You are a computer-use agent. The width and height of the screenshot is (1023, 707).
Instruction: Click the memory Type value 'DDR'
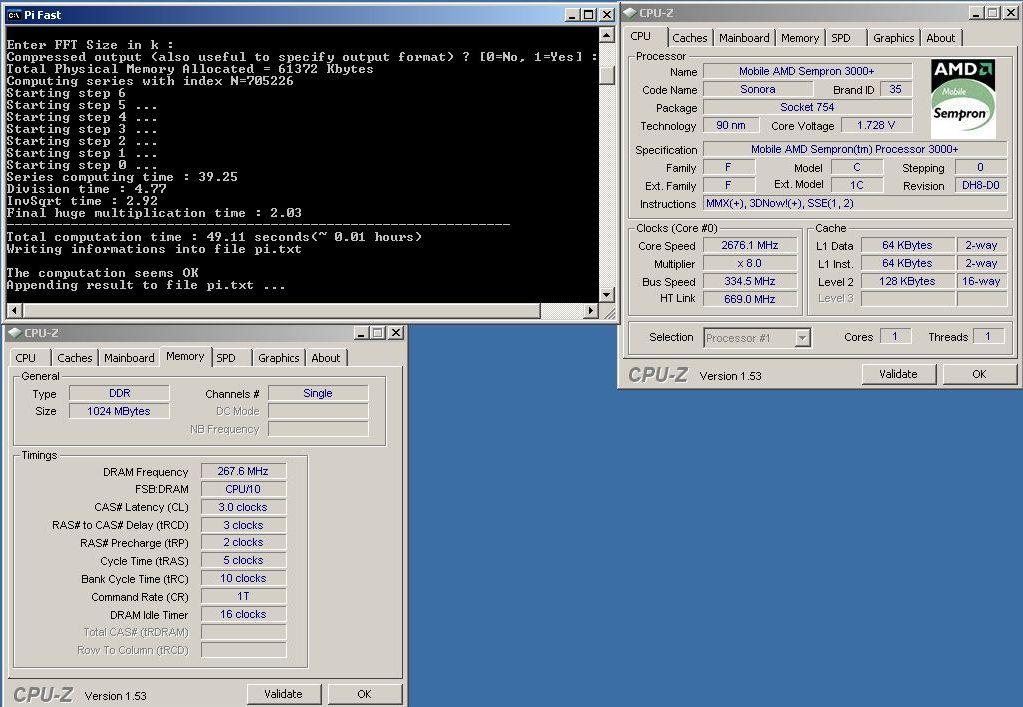tap(119, 393)
